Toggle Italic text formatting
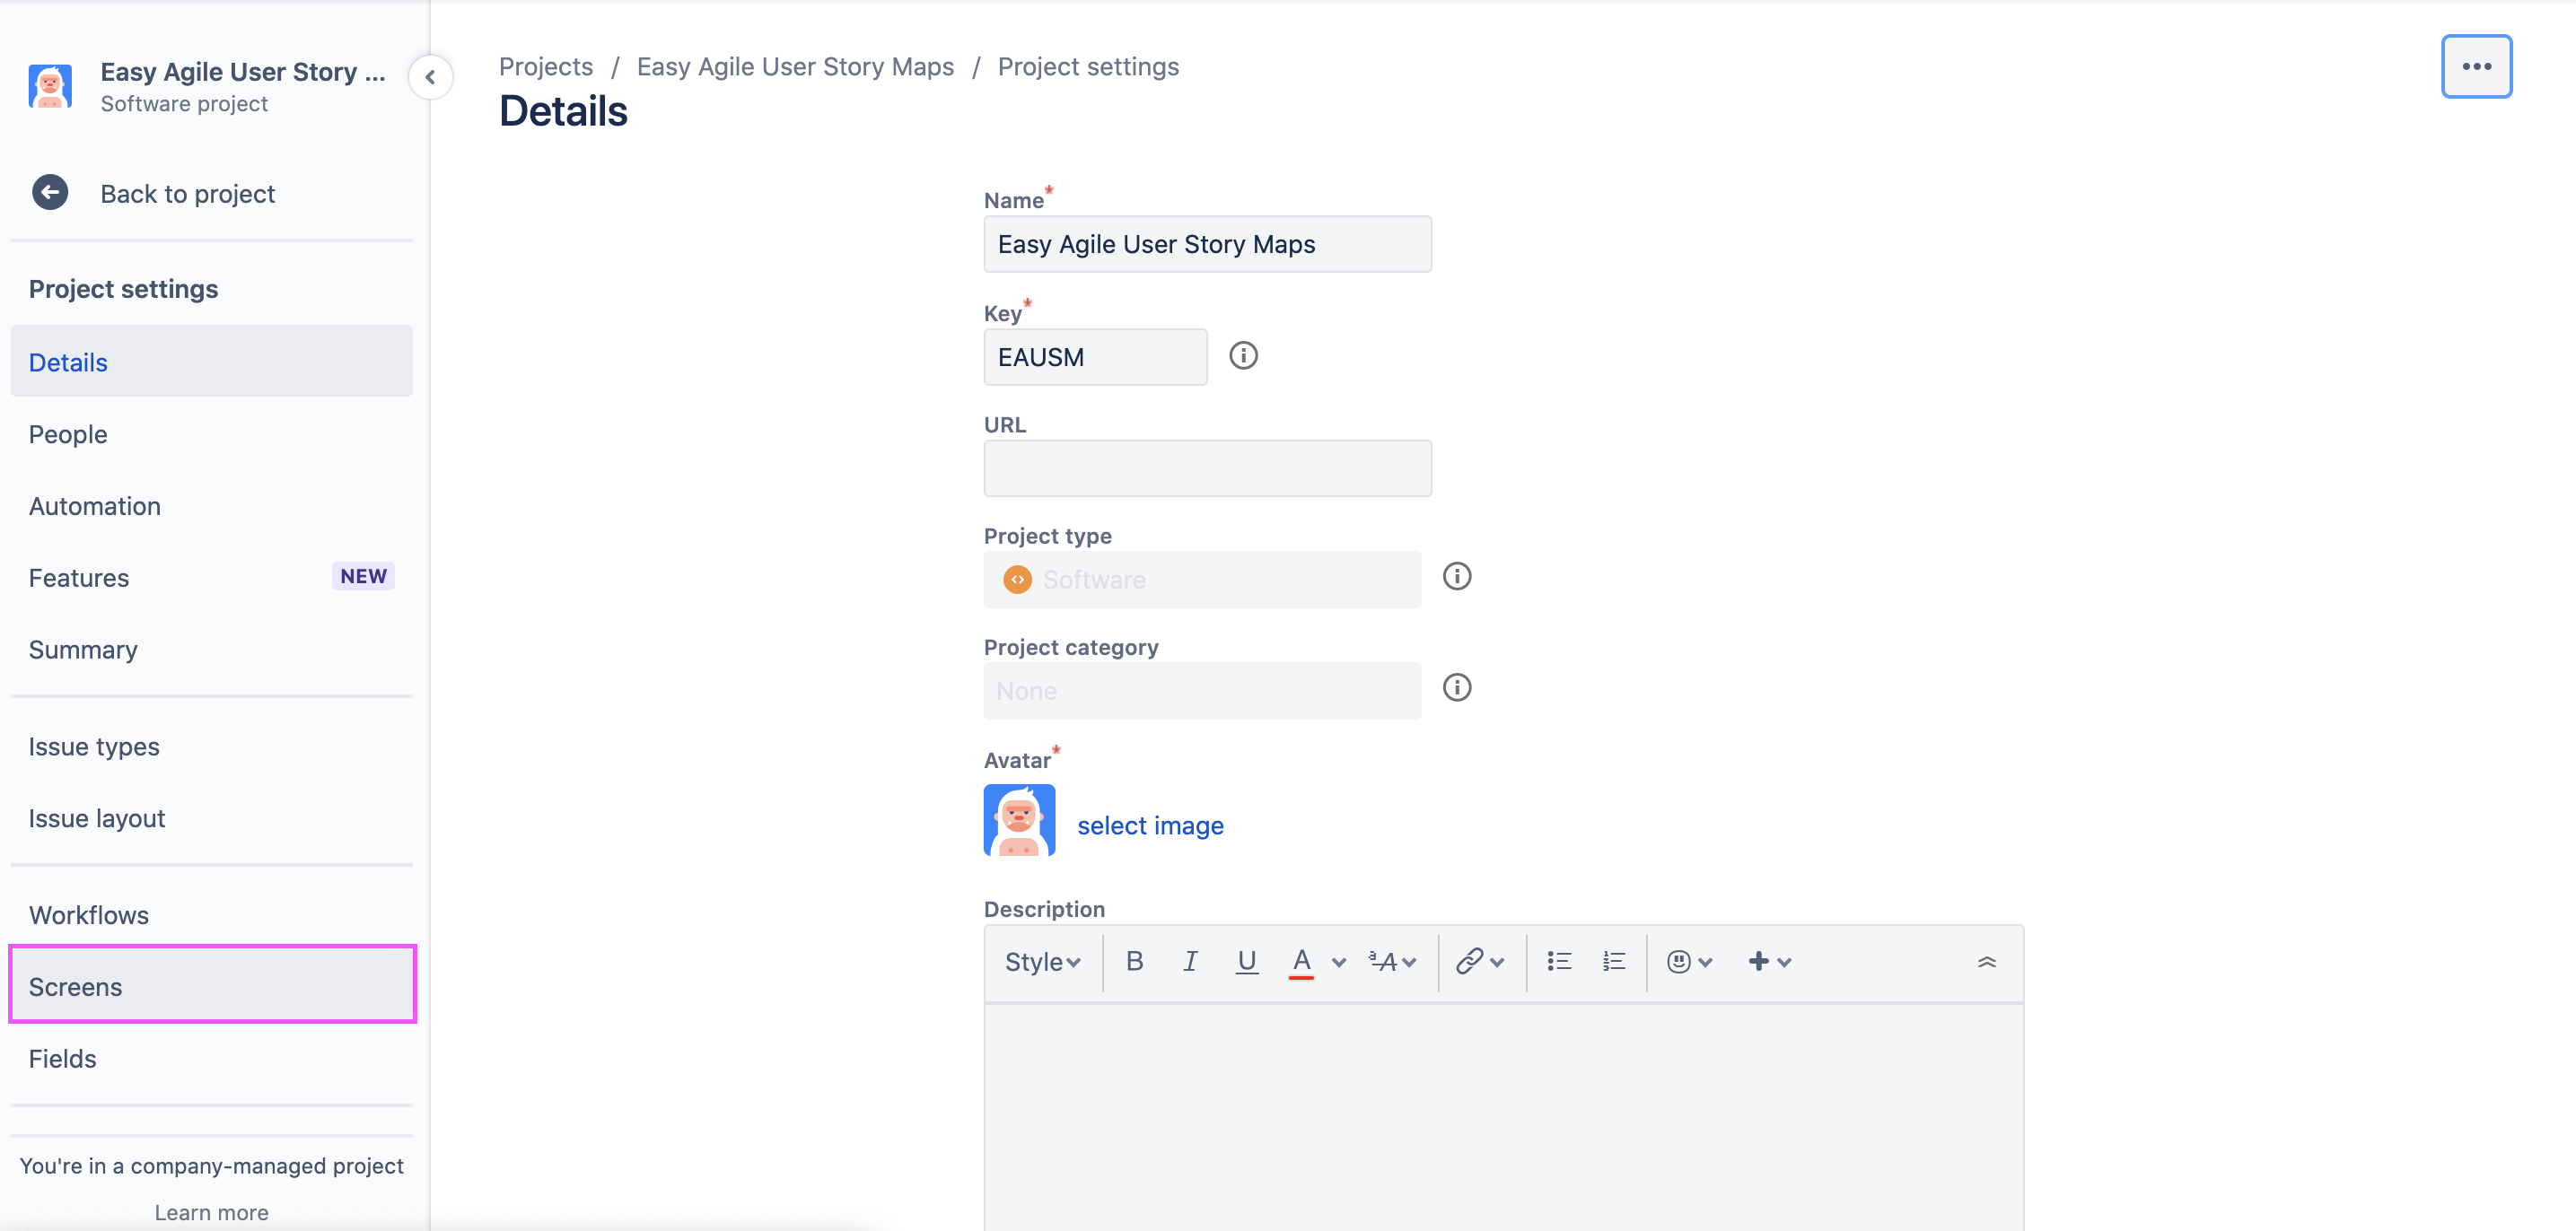2576x1231 pixels. click(1190, 961)
